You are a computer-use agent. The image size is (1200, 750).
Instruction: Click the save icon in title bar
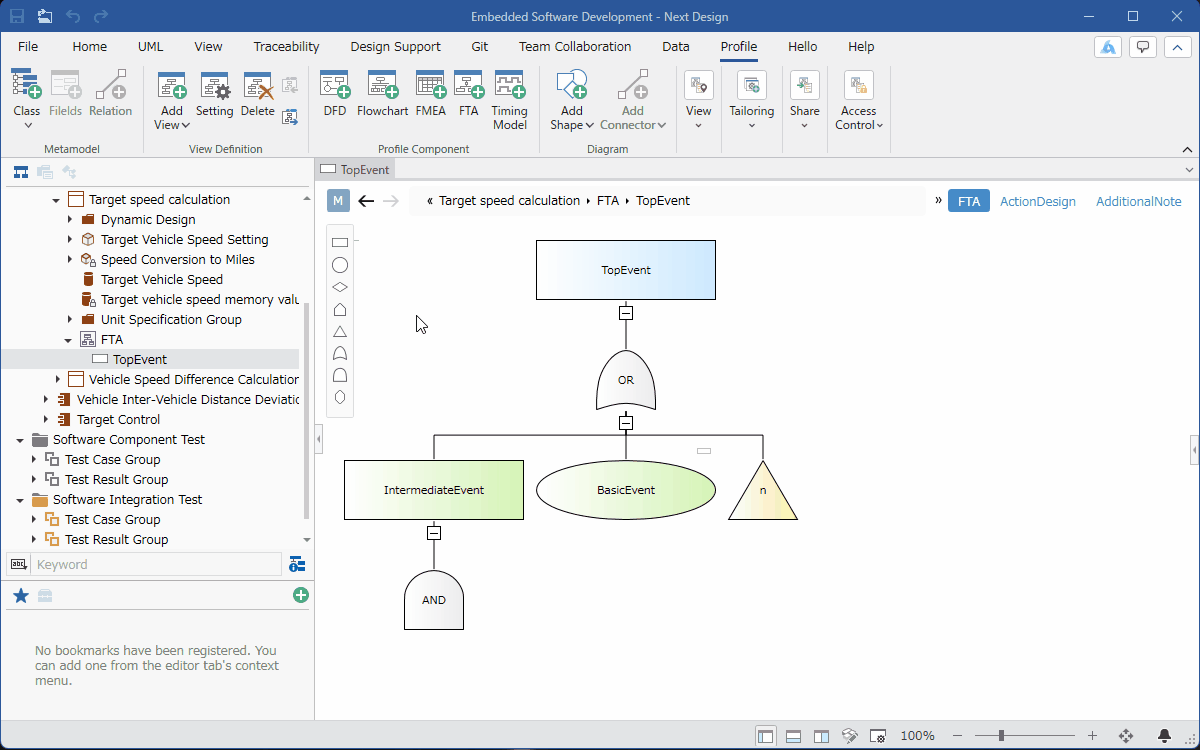point(17,16)
